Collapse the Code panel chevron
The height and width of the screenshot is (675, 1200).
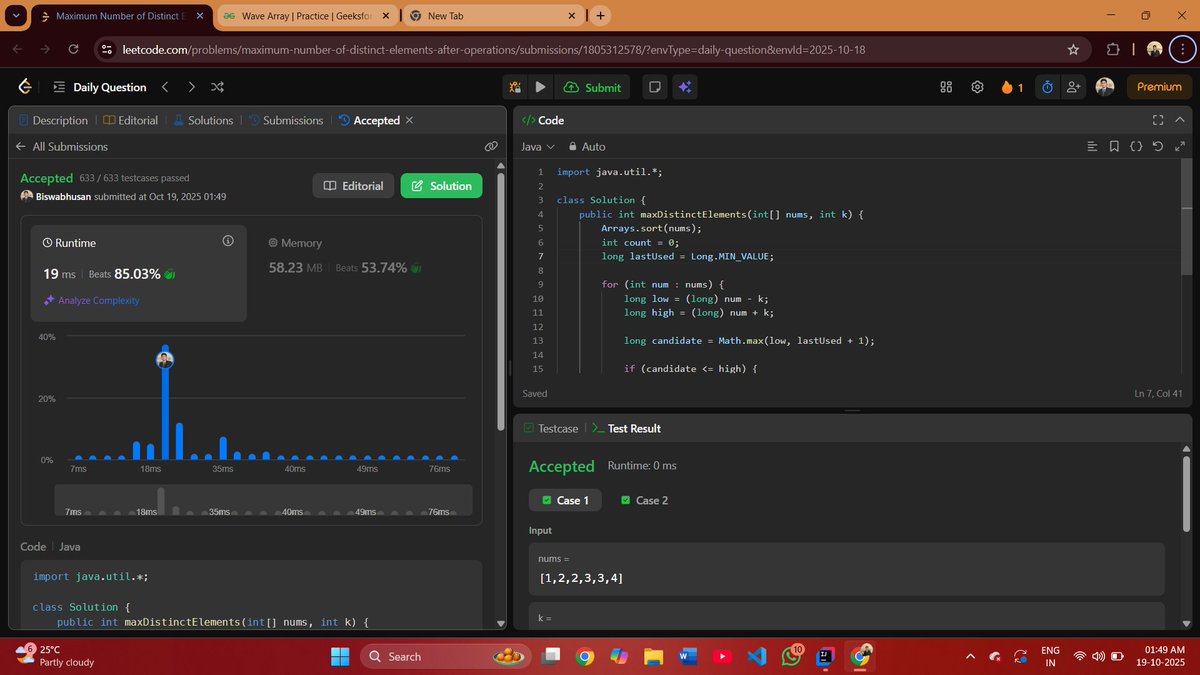pos(1180,120)
